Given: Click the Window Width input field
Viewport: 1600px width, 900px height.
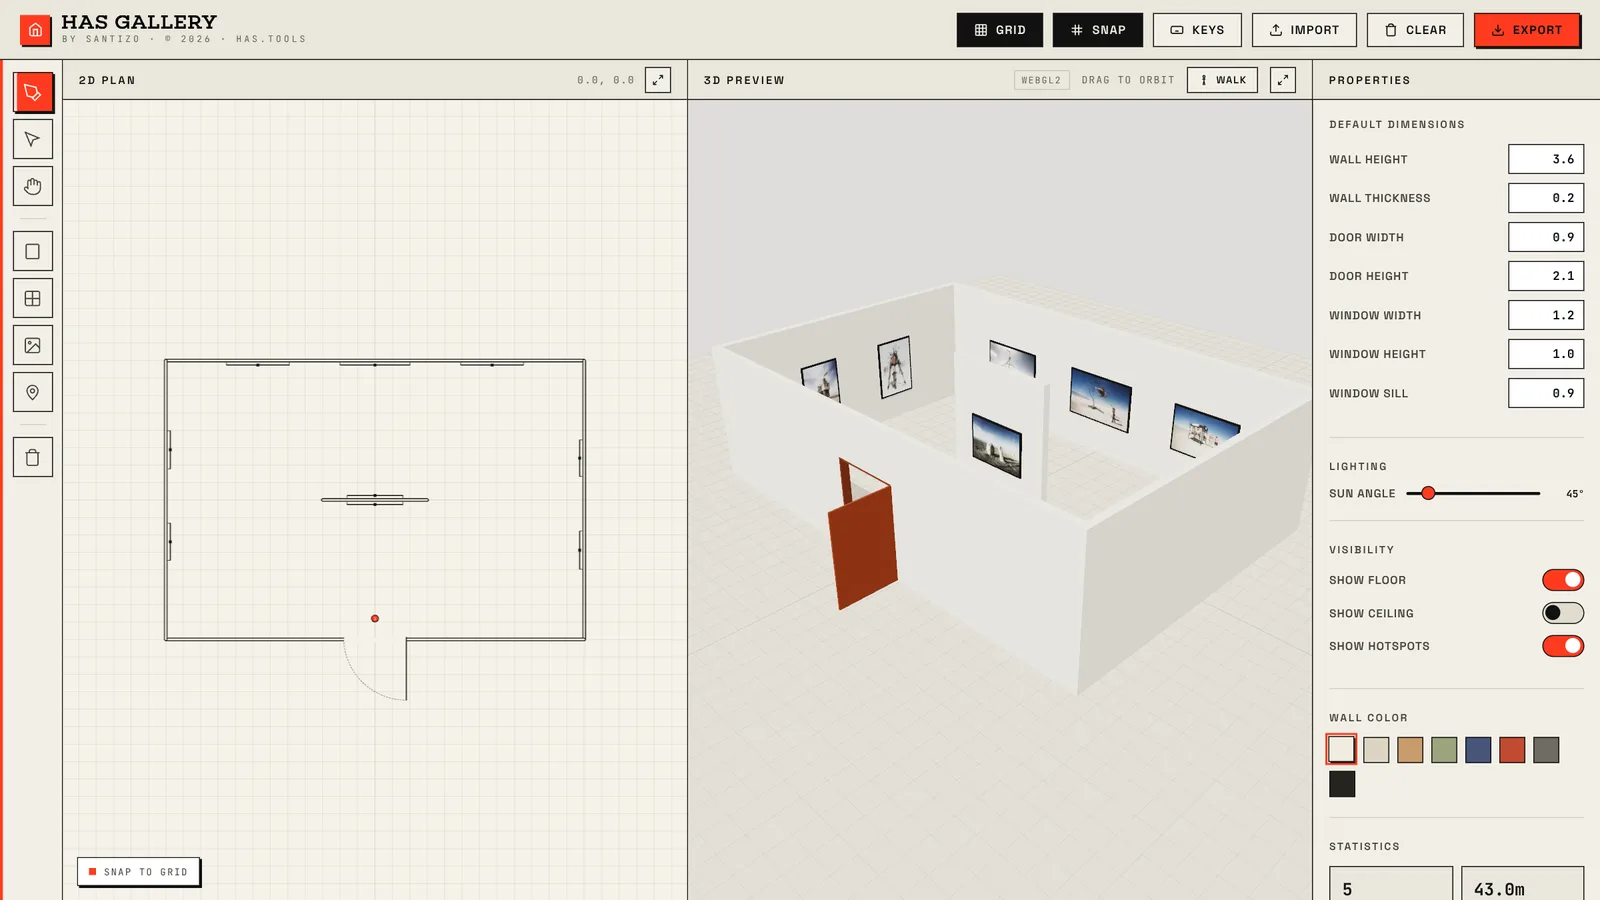Looking at the screenshot, I should pos(1546,315).
